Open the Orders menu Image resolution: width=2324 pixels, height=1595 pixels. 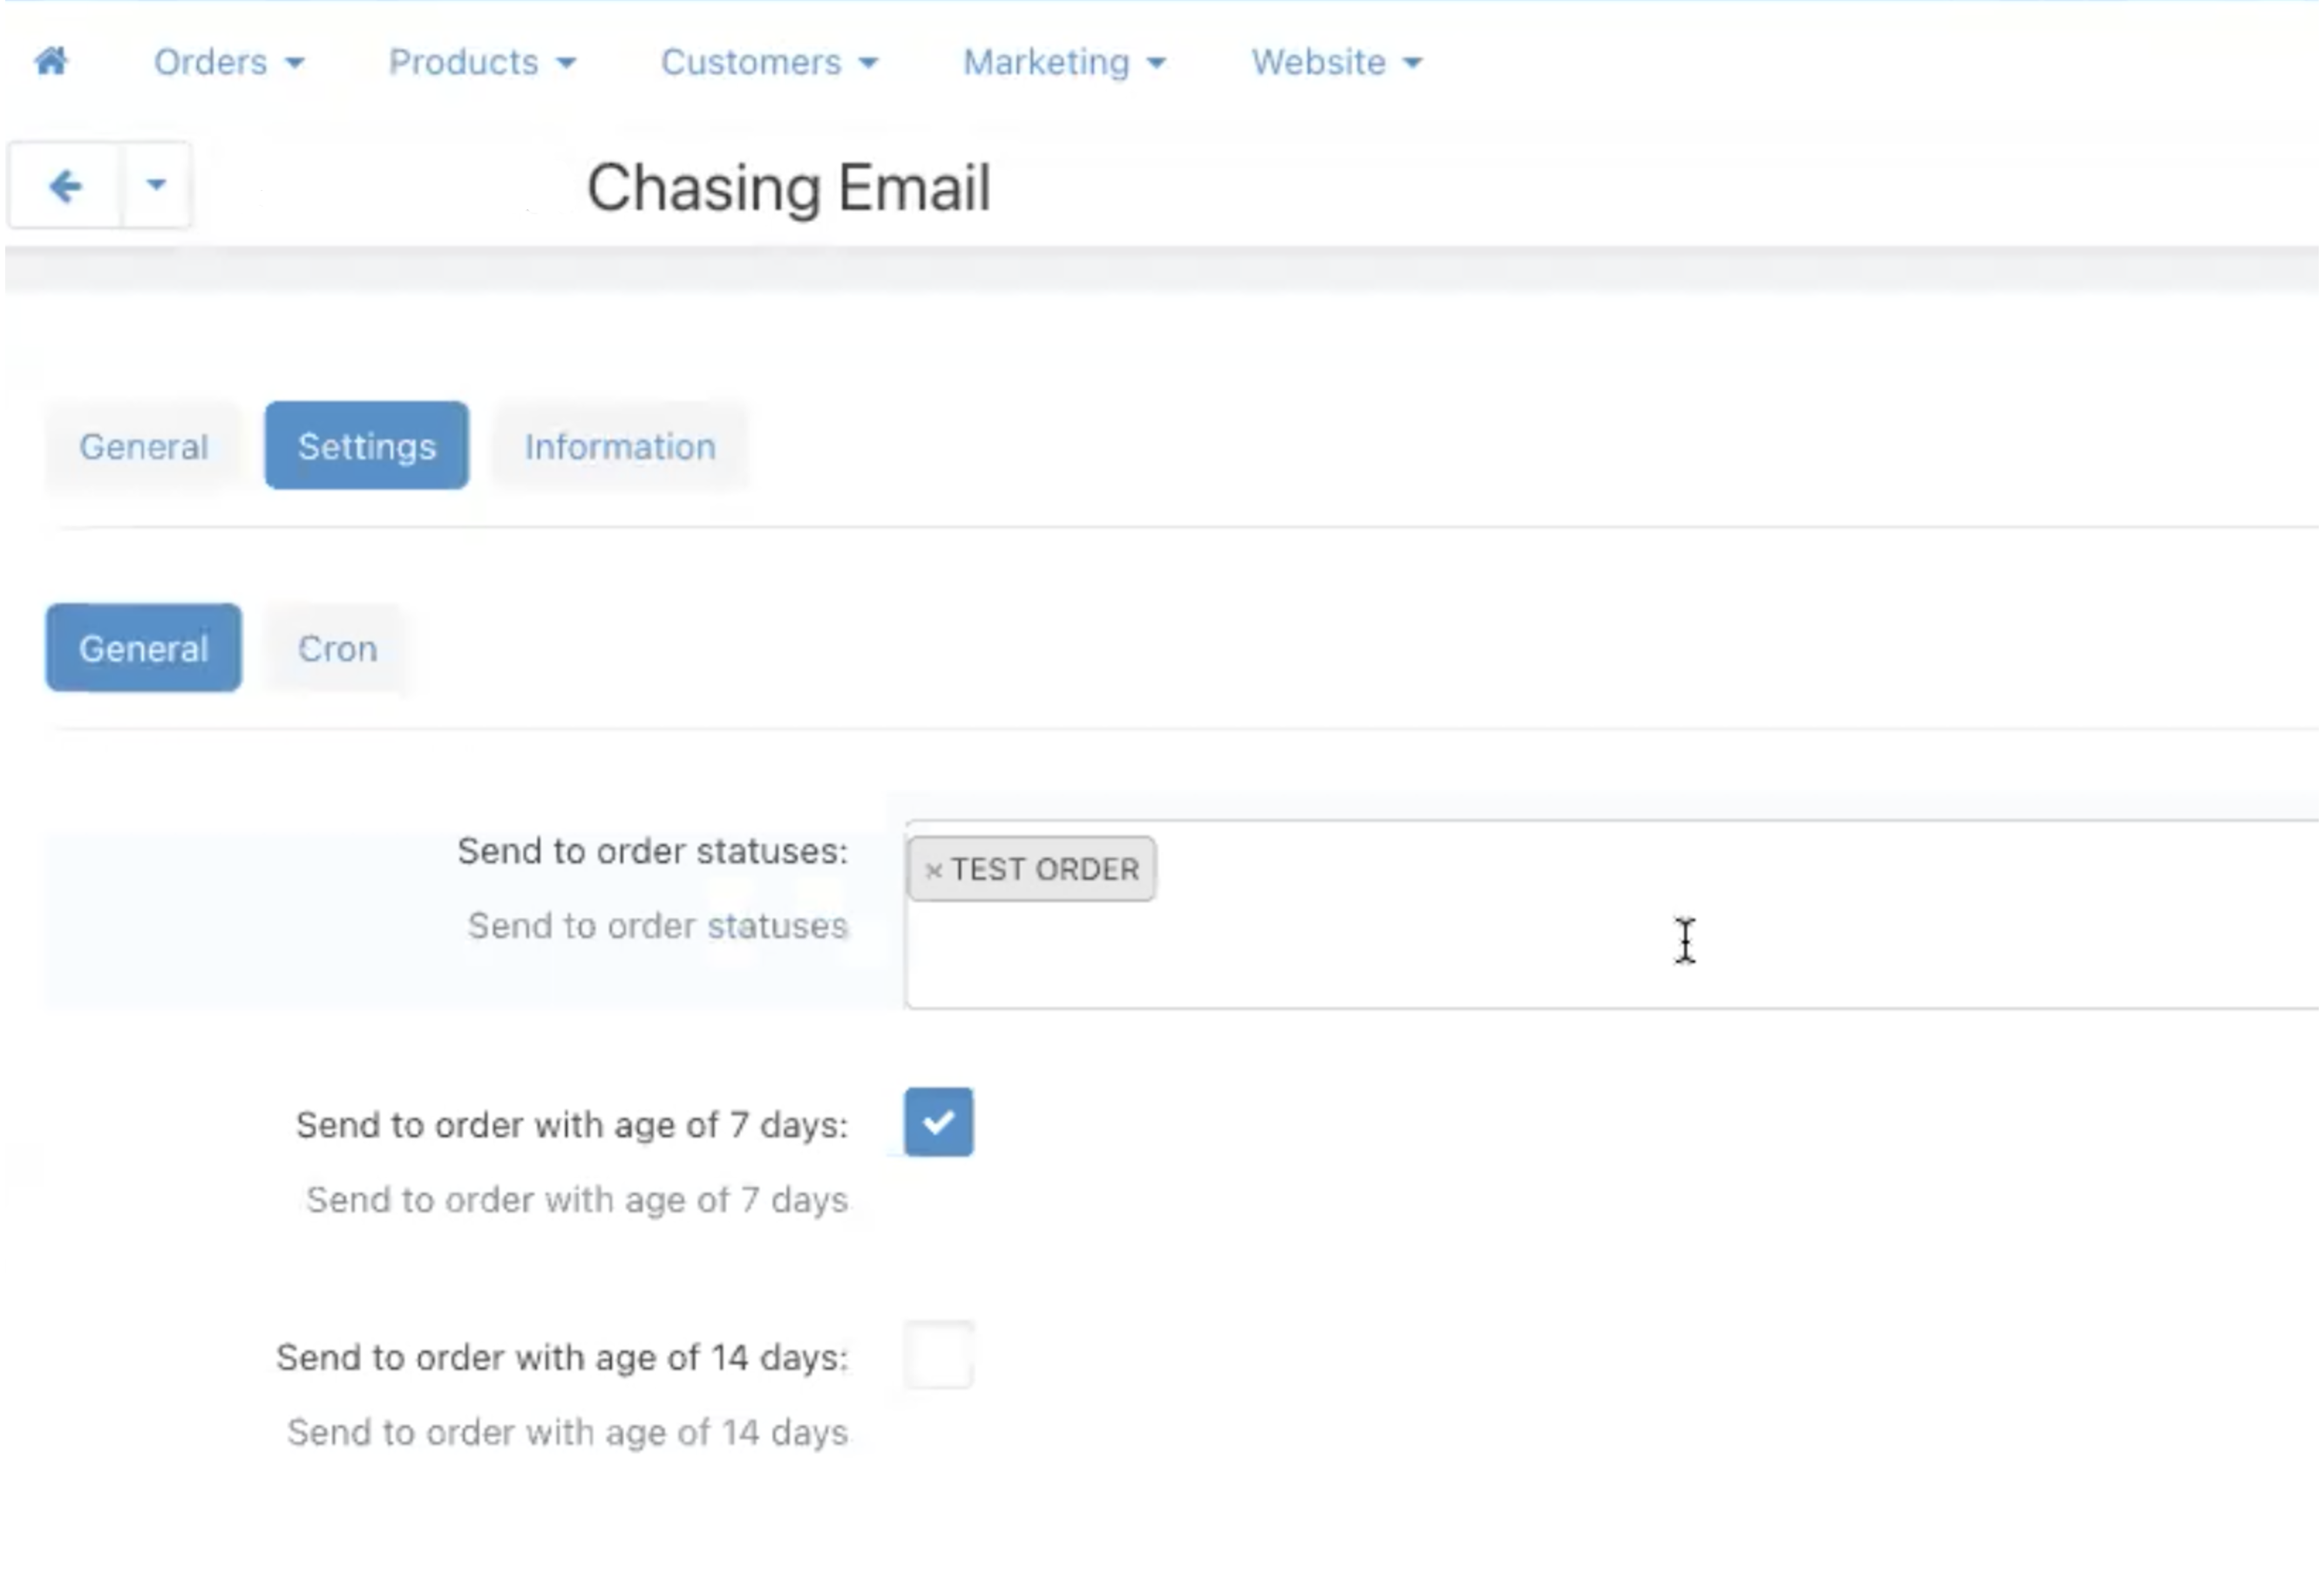click(x=229, y=62)
